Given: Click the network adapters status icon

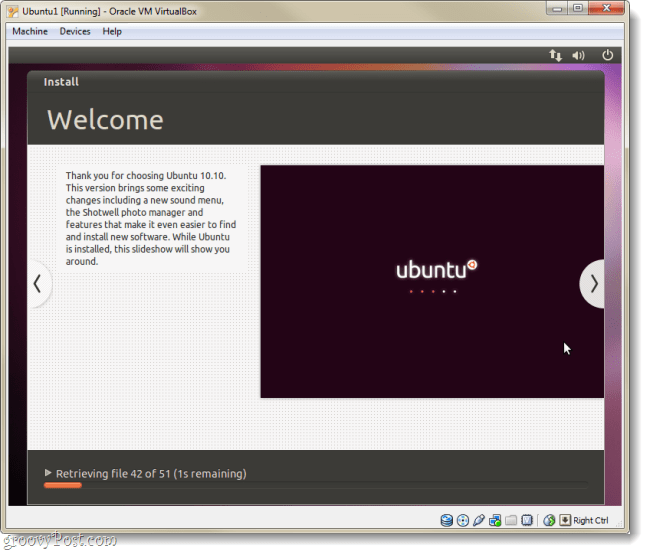Looking at the screenshot, I should (x=495, y=520).
